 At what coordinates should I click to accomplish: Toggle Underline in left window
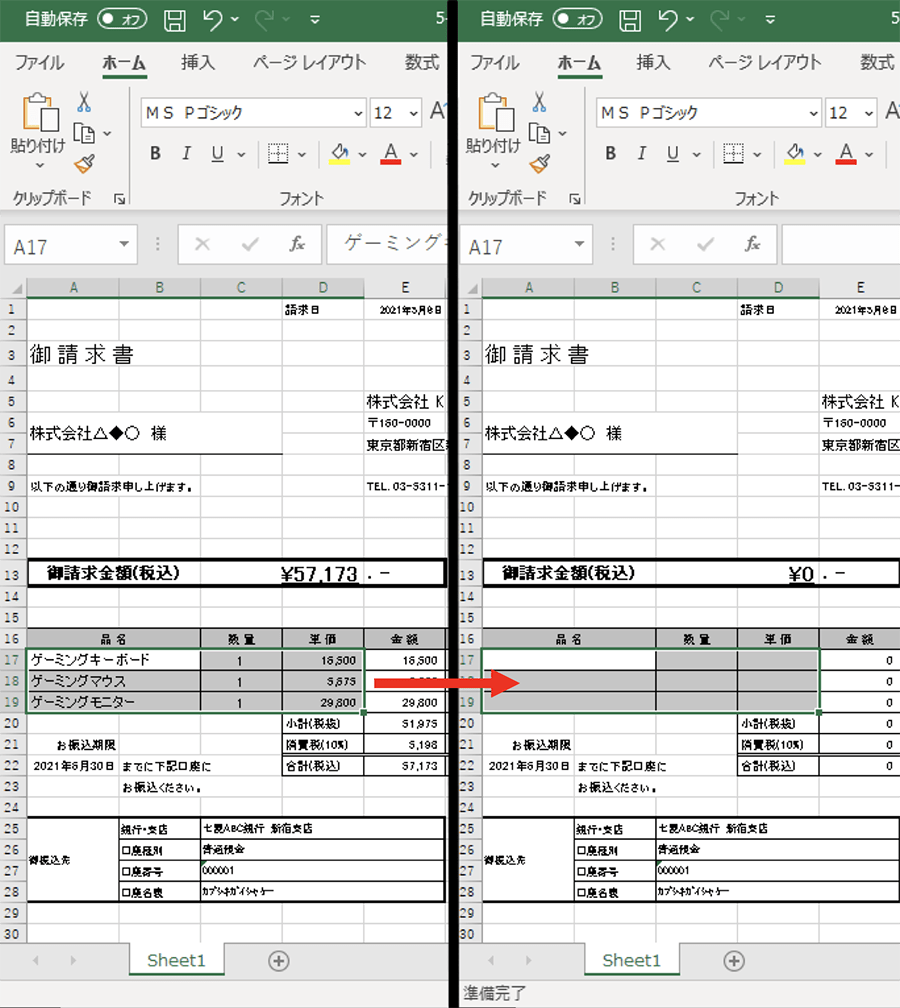click(x=218, y=154)
